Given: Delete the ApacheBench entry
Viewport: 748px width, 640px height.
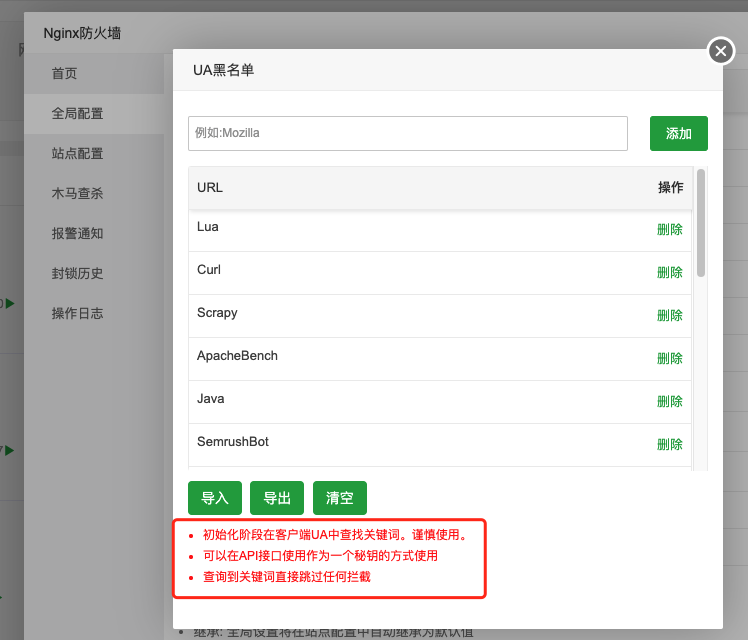Looking at the screenshot, I should click(x=669, y=359).
